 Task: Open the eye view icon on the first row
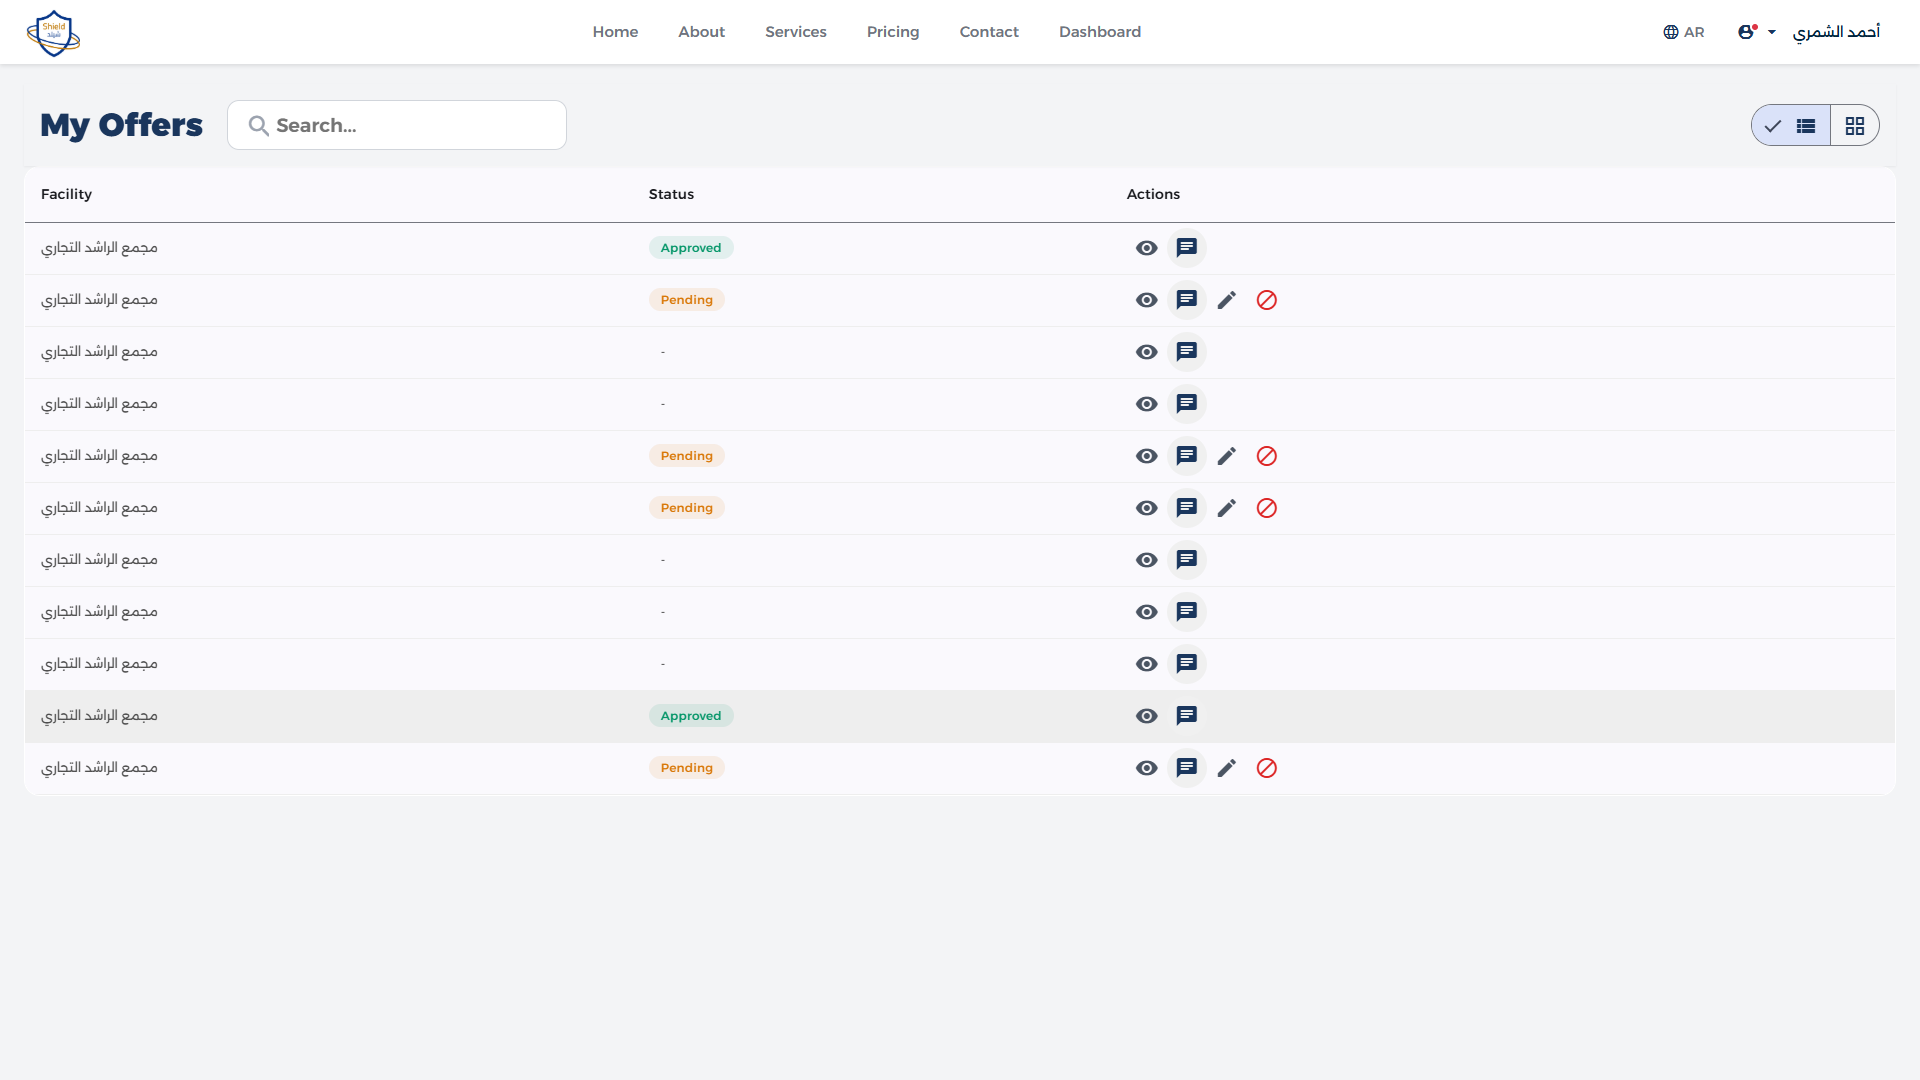point(1146,247)
